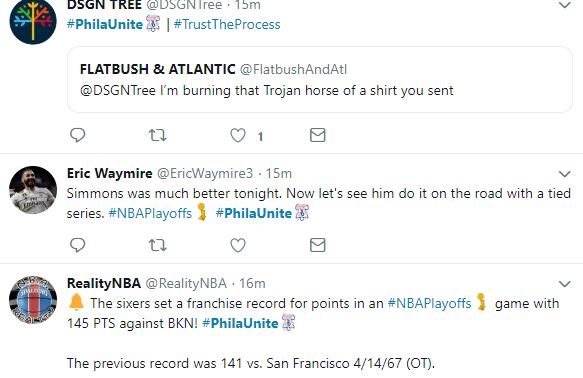View Eric Waymire's profile picture
Image resolution: width=583 pixels, height=378 pixels.
[x=33, y=190]
